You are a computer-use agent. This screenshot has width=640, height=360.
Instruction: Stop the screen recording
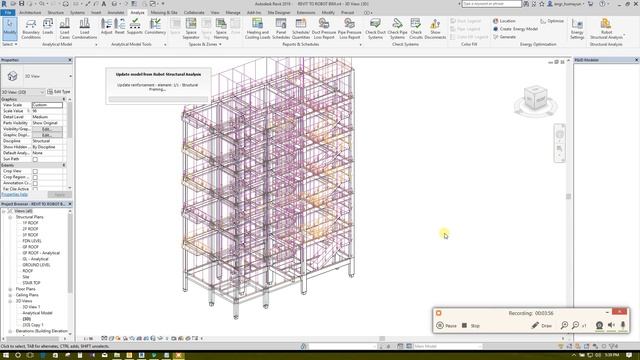tap(471, 326)
